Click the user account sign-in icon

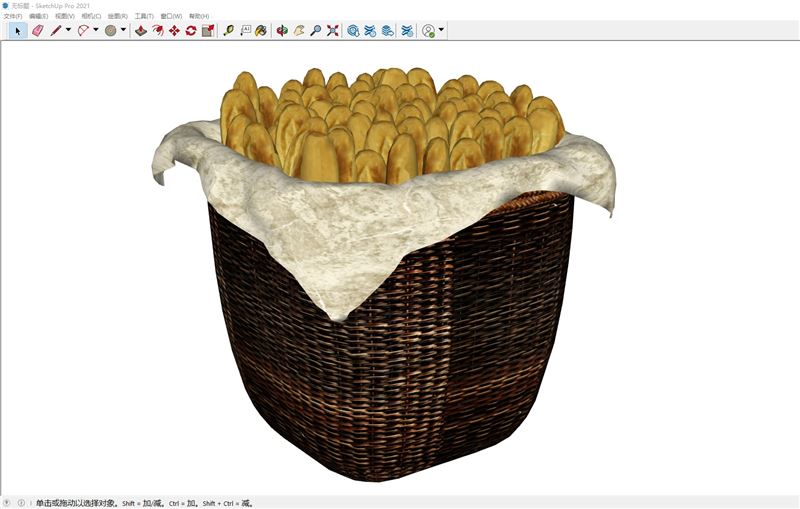tap(429, 31)
